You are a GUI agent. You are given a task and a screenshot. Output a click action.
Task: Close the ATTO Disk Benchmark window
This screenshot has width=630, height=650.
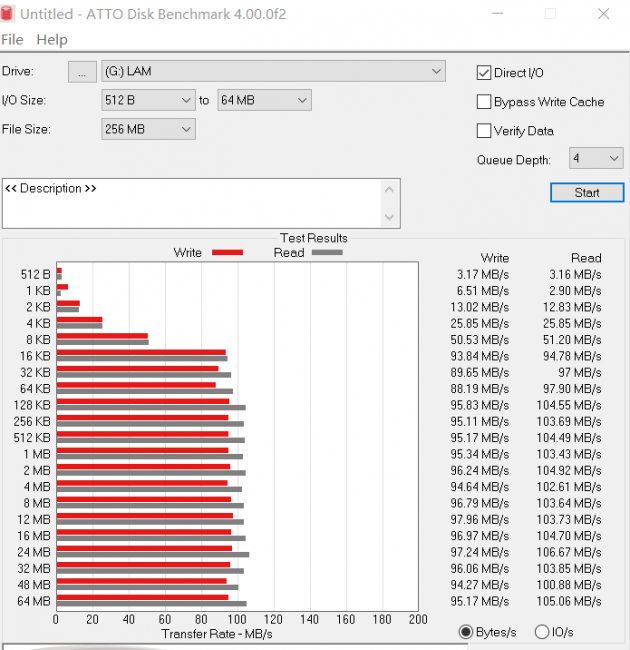point(603,14)
